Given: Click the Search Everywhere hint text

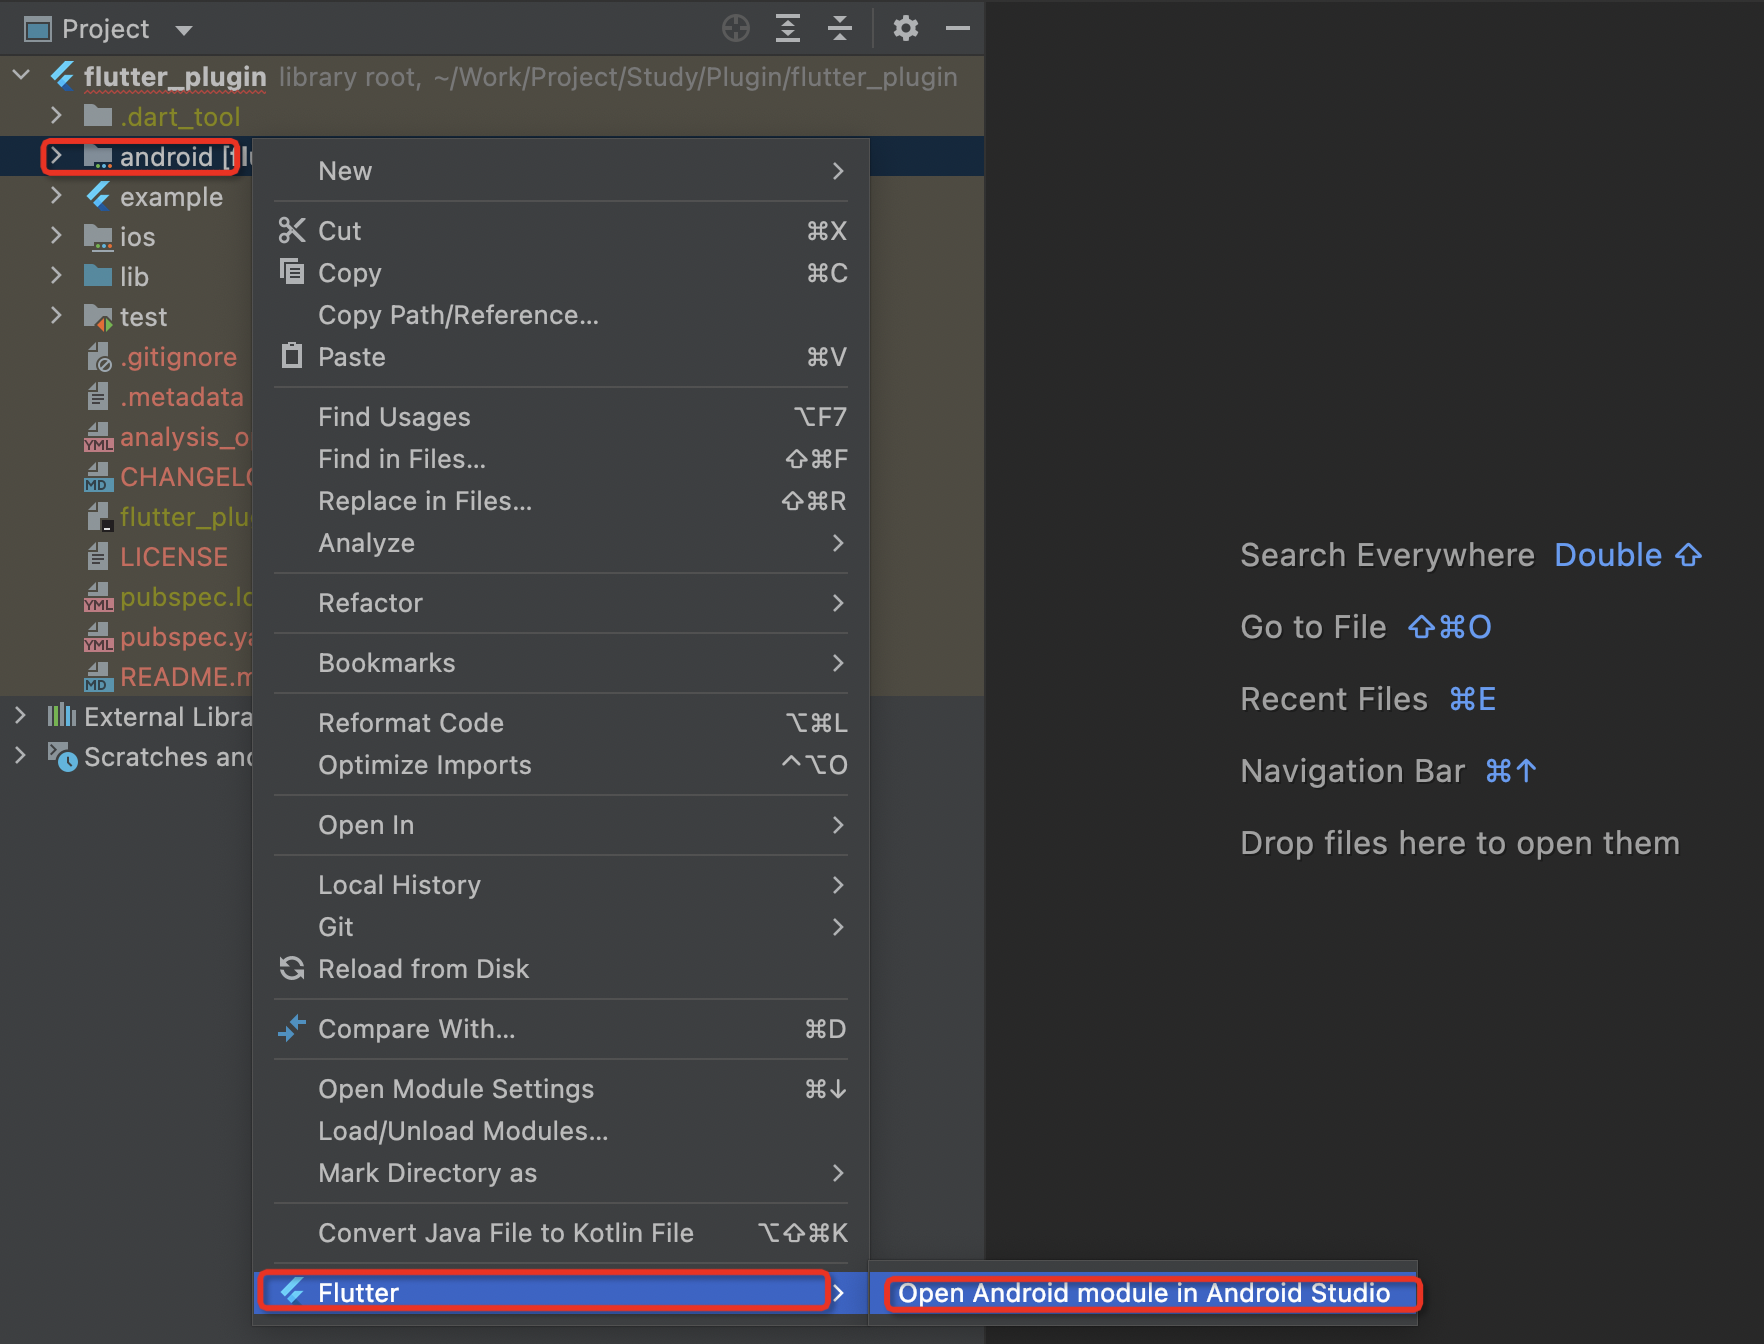Looking at the screenshot, I should [x=1387, y=555].
